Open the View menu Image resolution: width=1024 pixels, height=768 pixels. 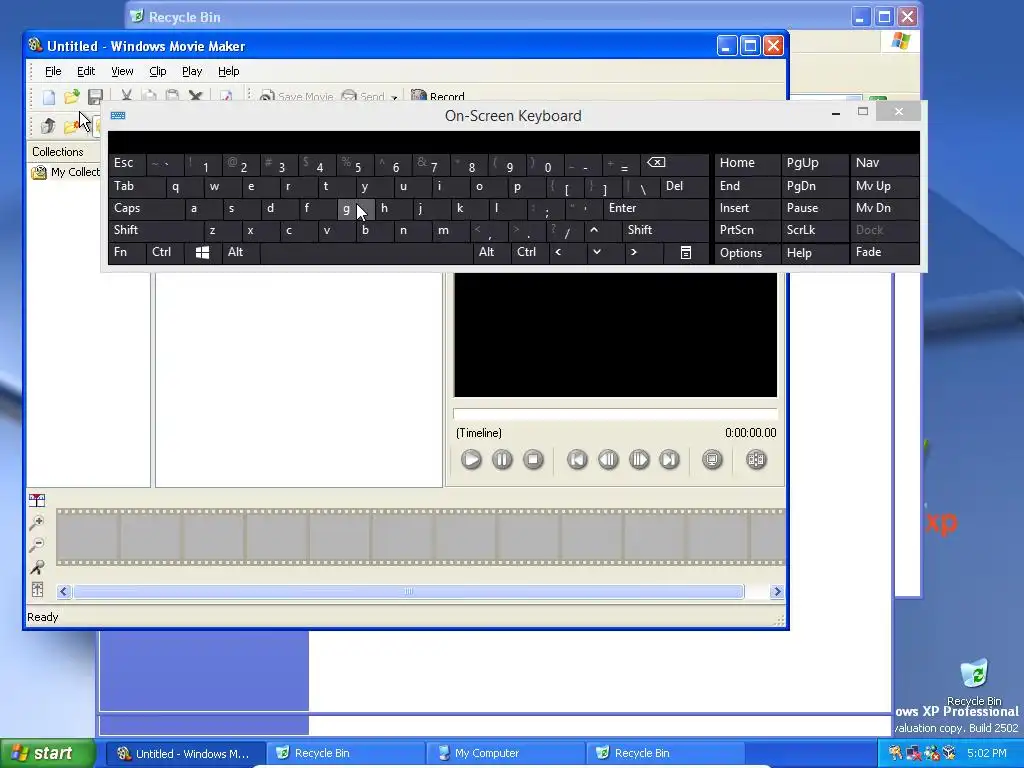tap(122, 71)
